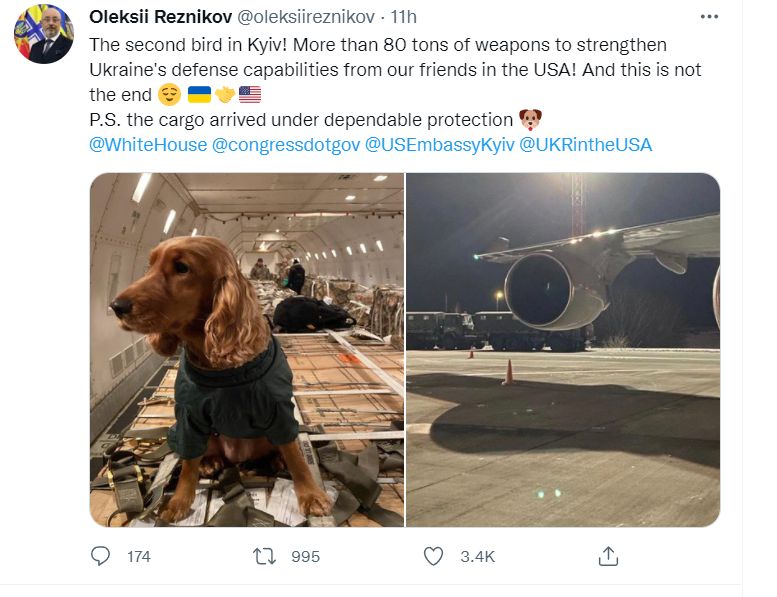Viewport: 777px width, 597px height.
Task: Click the Ukraine flag emoji
Action: (200, 94)
